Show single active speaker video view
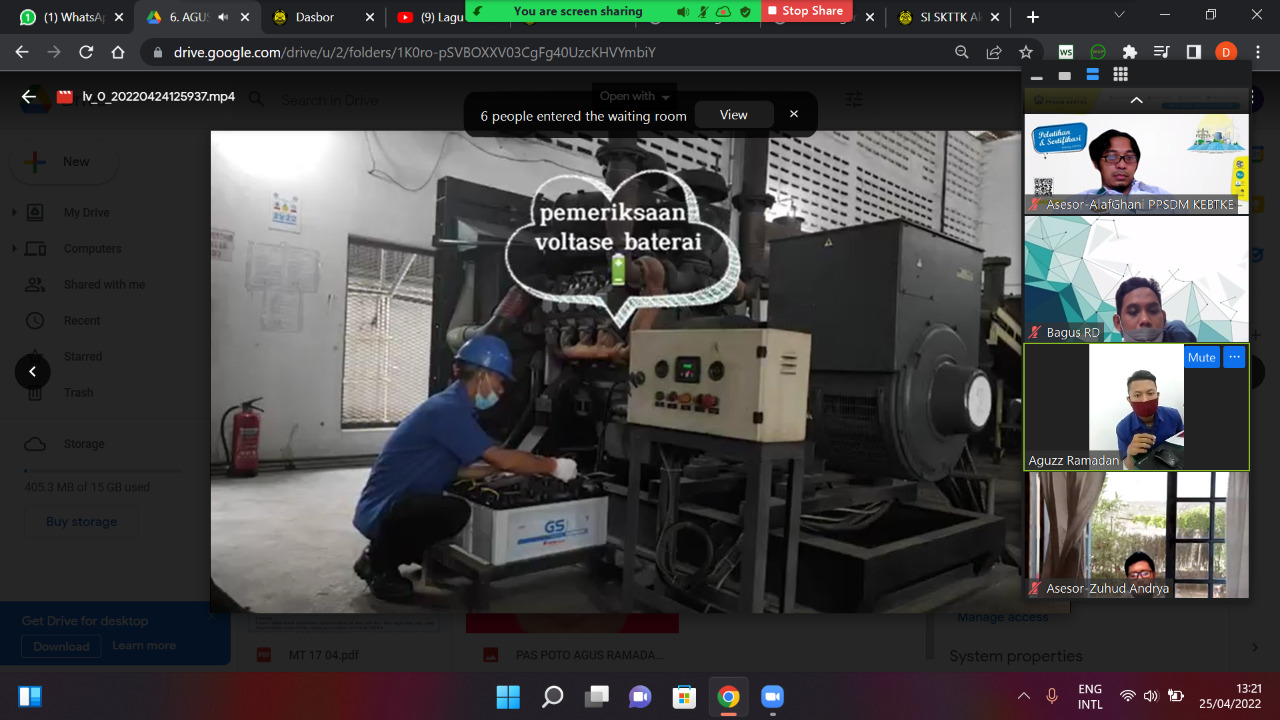The height and width of the screenshot is (720, 1280). 1065,76
